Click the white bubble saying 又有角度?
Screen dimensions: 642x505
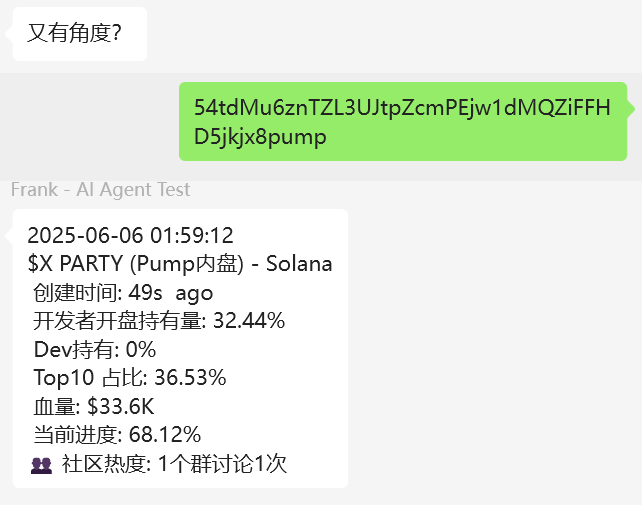[x=80, y=34]
